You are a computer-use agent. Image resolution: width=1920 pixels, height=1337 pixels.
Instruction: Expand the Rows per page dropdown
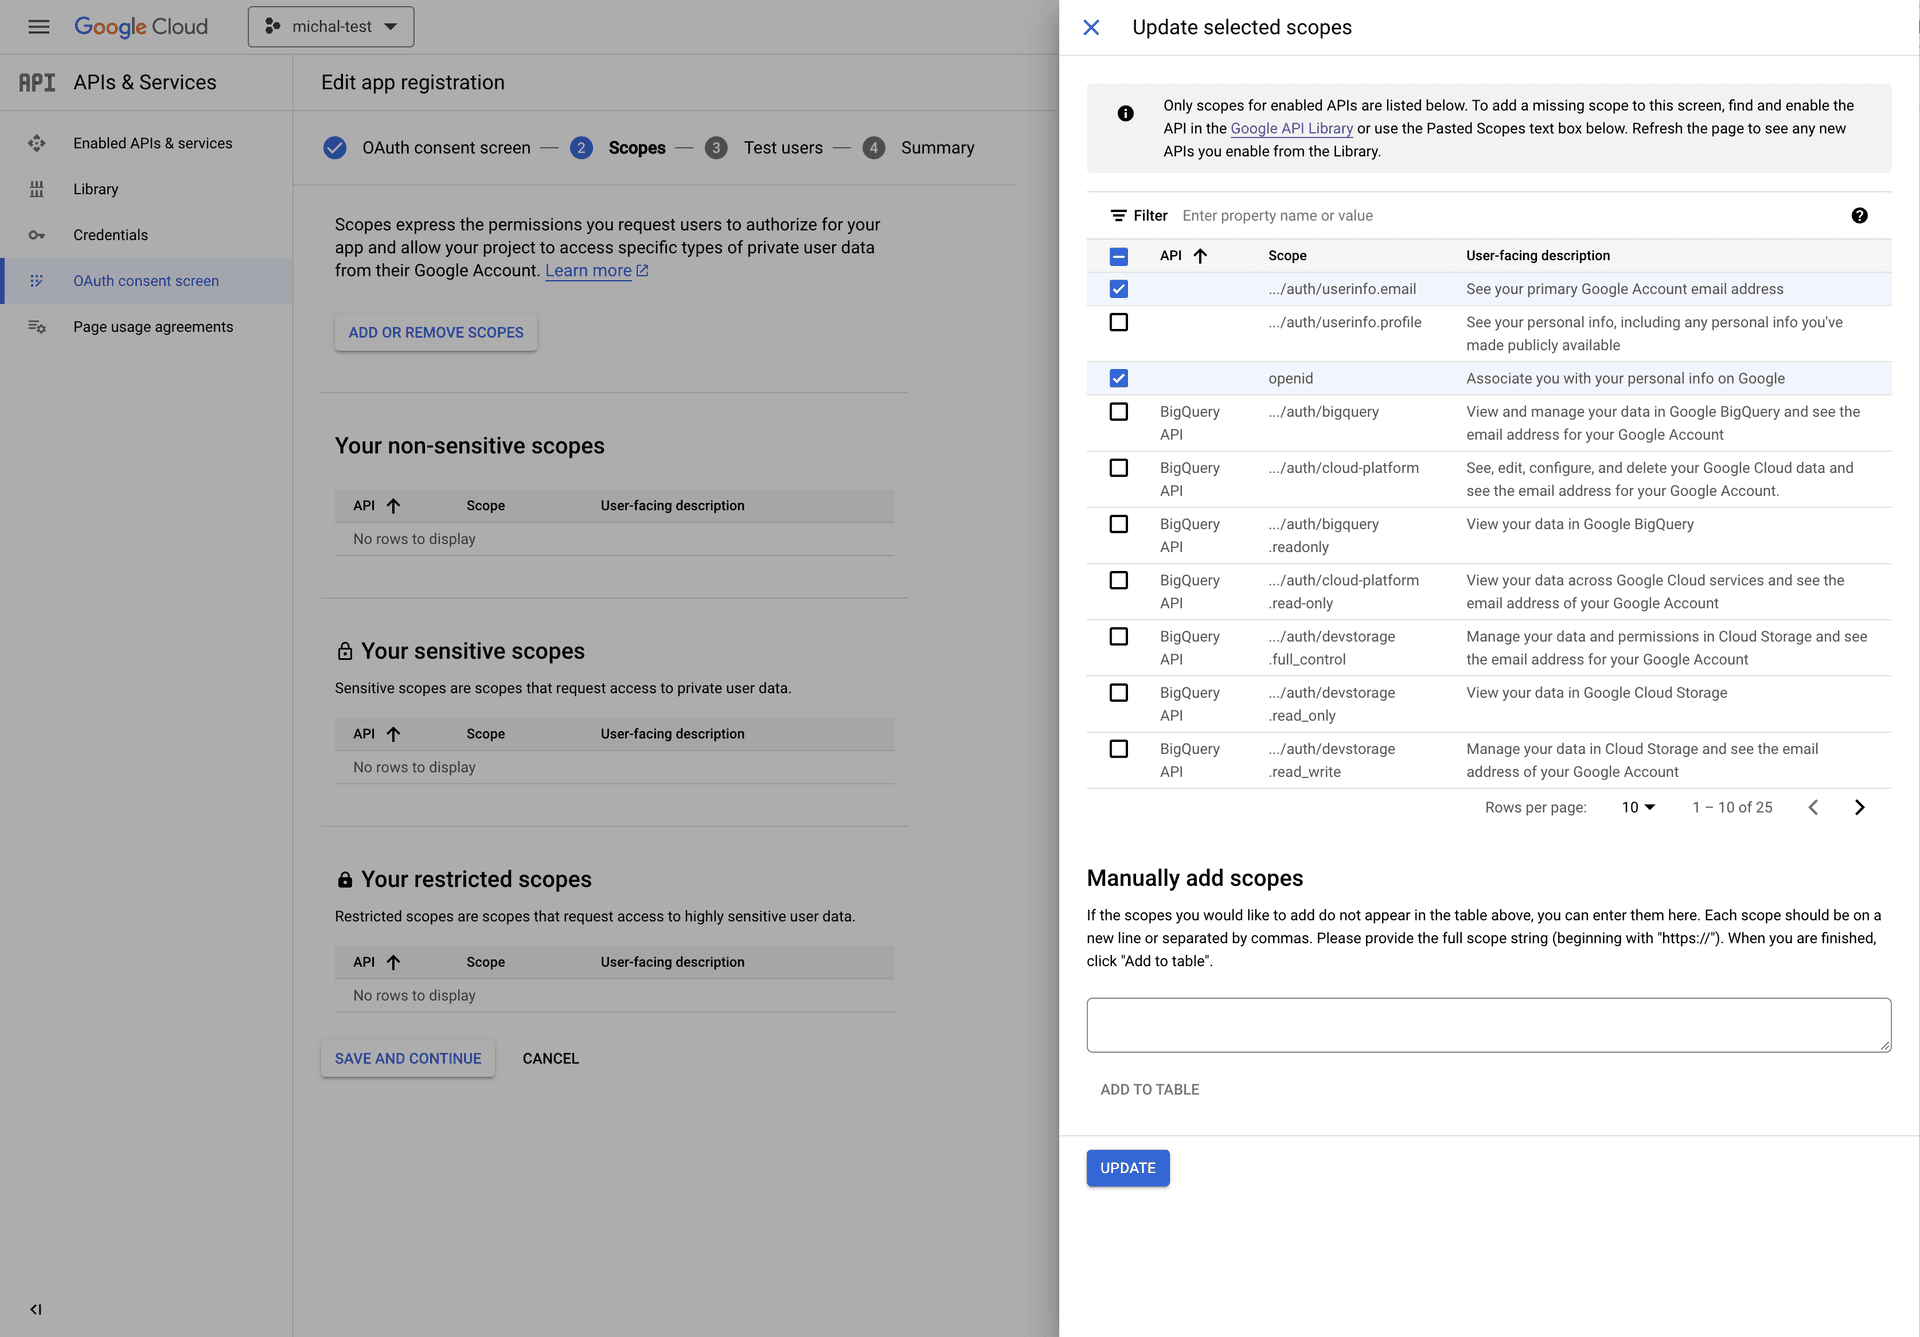point(1638,808)
